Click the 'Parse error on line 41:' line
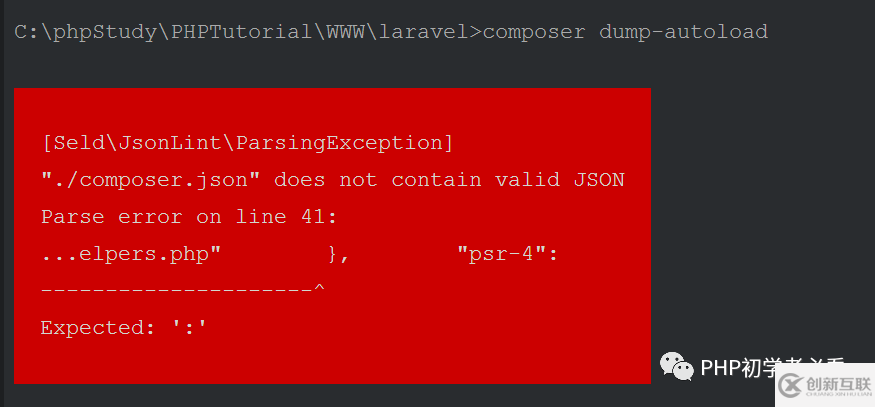This screenshot has height=407, width=875. pyautogui.click(x=189, y=217)
